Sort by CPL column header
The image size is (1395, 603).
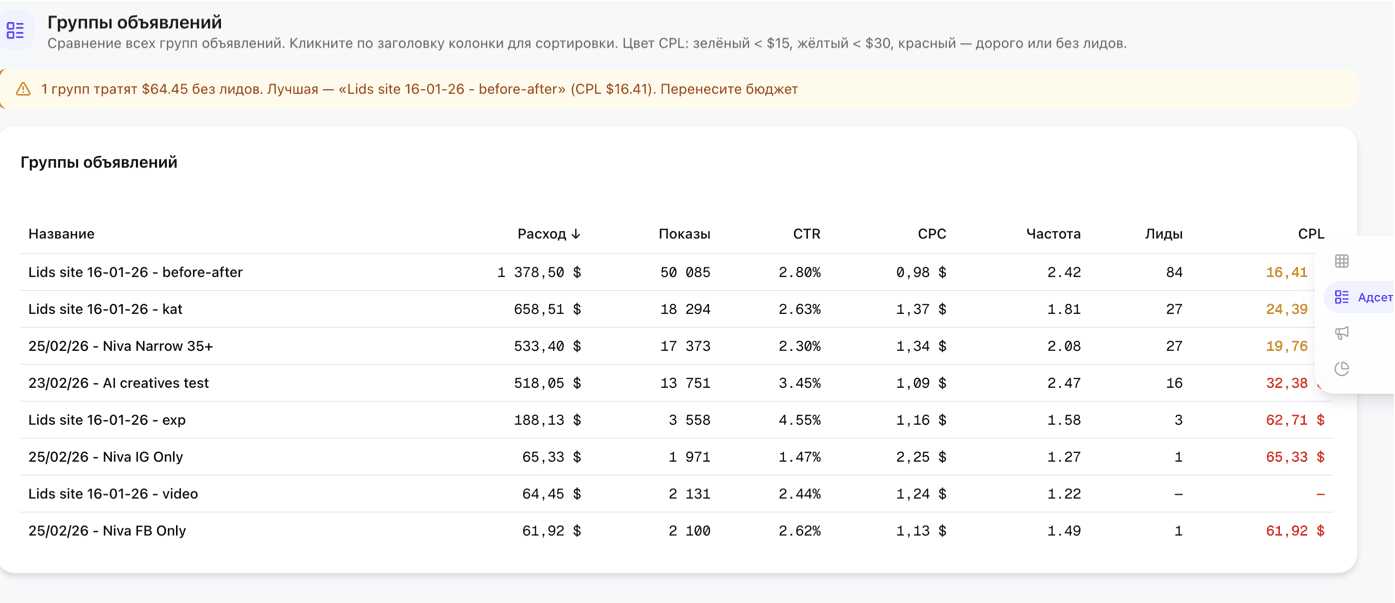point(1310,234)
